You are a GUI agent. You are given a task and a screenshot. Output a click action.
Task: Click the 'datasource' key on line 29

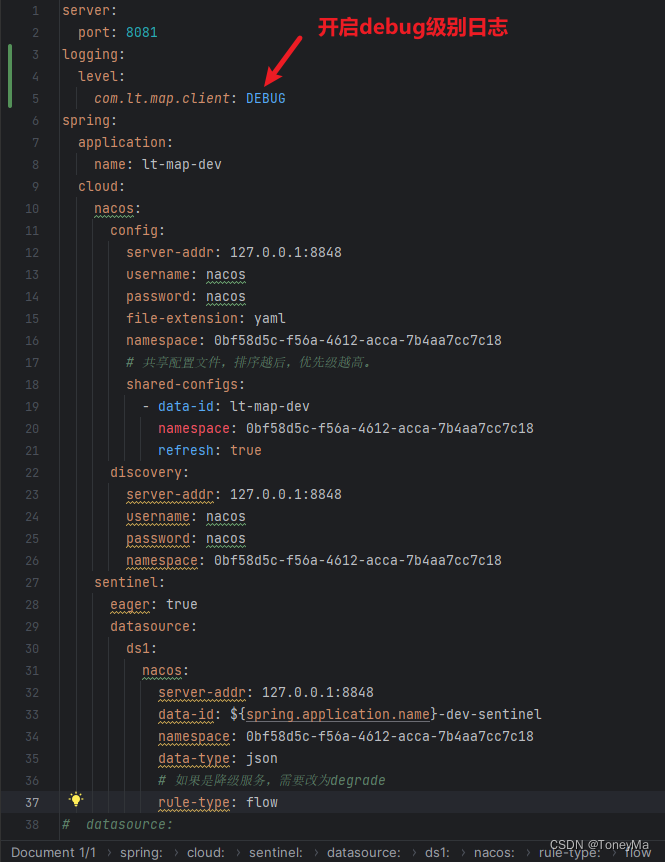tap(149, 626)
